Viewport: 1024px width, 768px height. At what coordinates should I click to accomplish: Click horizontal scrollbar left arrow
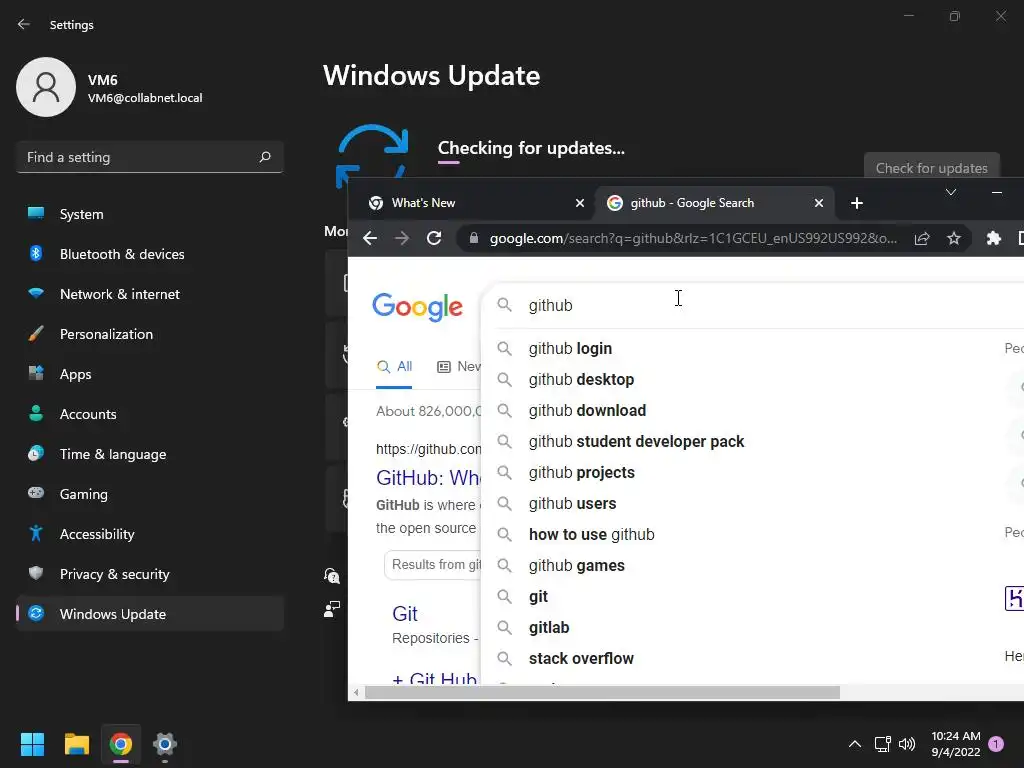(356, 692)
